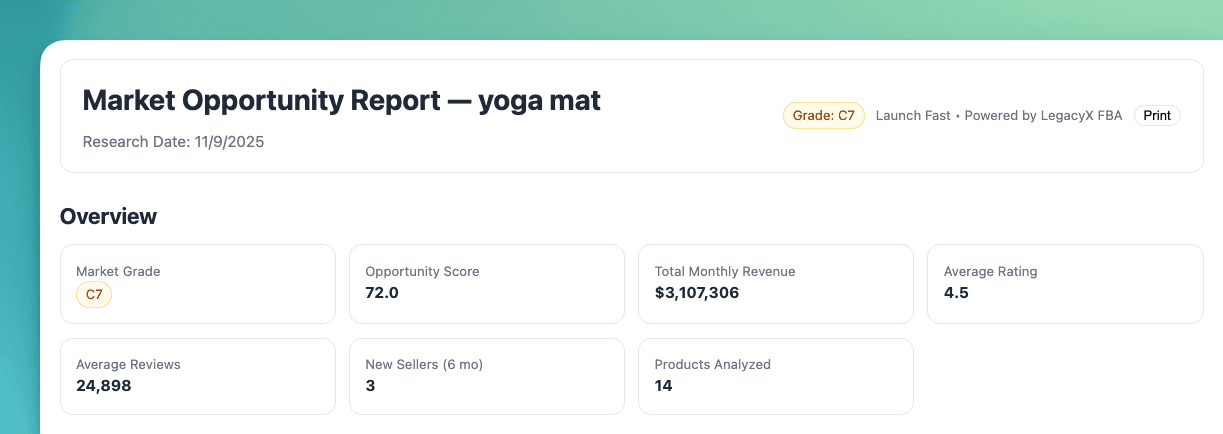Click the $3,107,306 revenue value

click(697, 293)
